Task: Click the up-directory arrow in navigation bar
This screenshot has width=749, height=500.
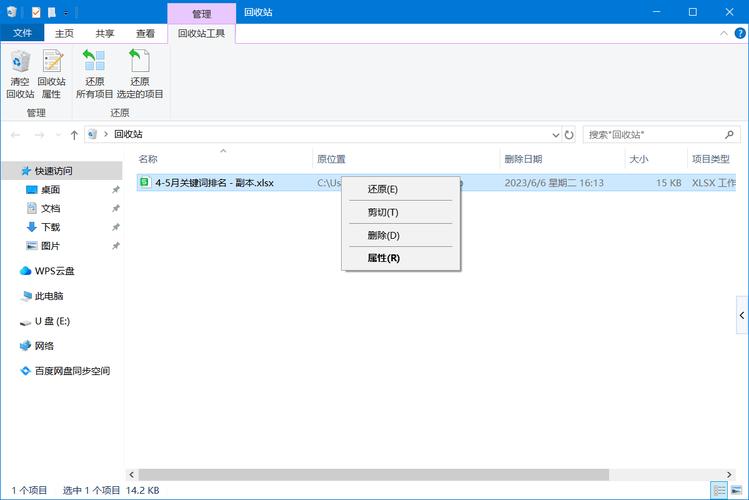Action: point(74,134)
